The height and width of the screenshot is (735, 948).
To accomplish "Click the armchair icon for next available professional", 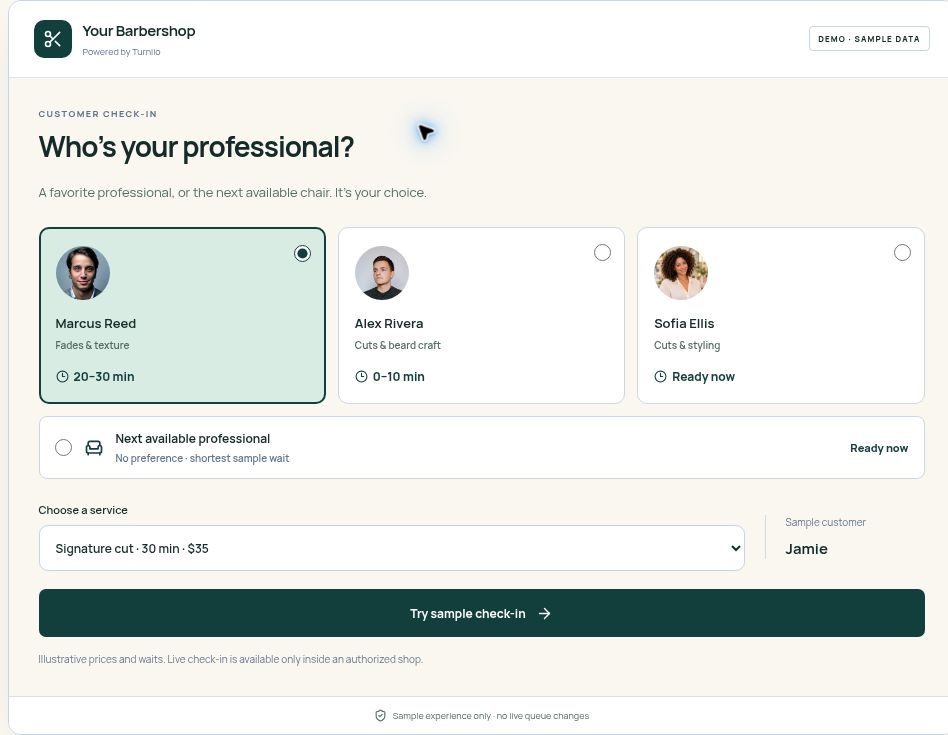I will tap(94, 448).
